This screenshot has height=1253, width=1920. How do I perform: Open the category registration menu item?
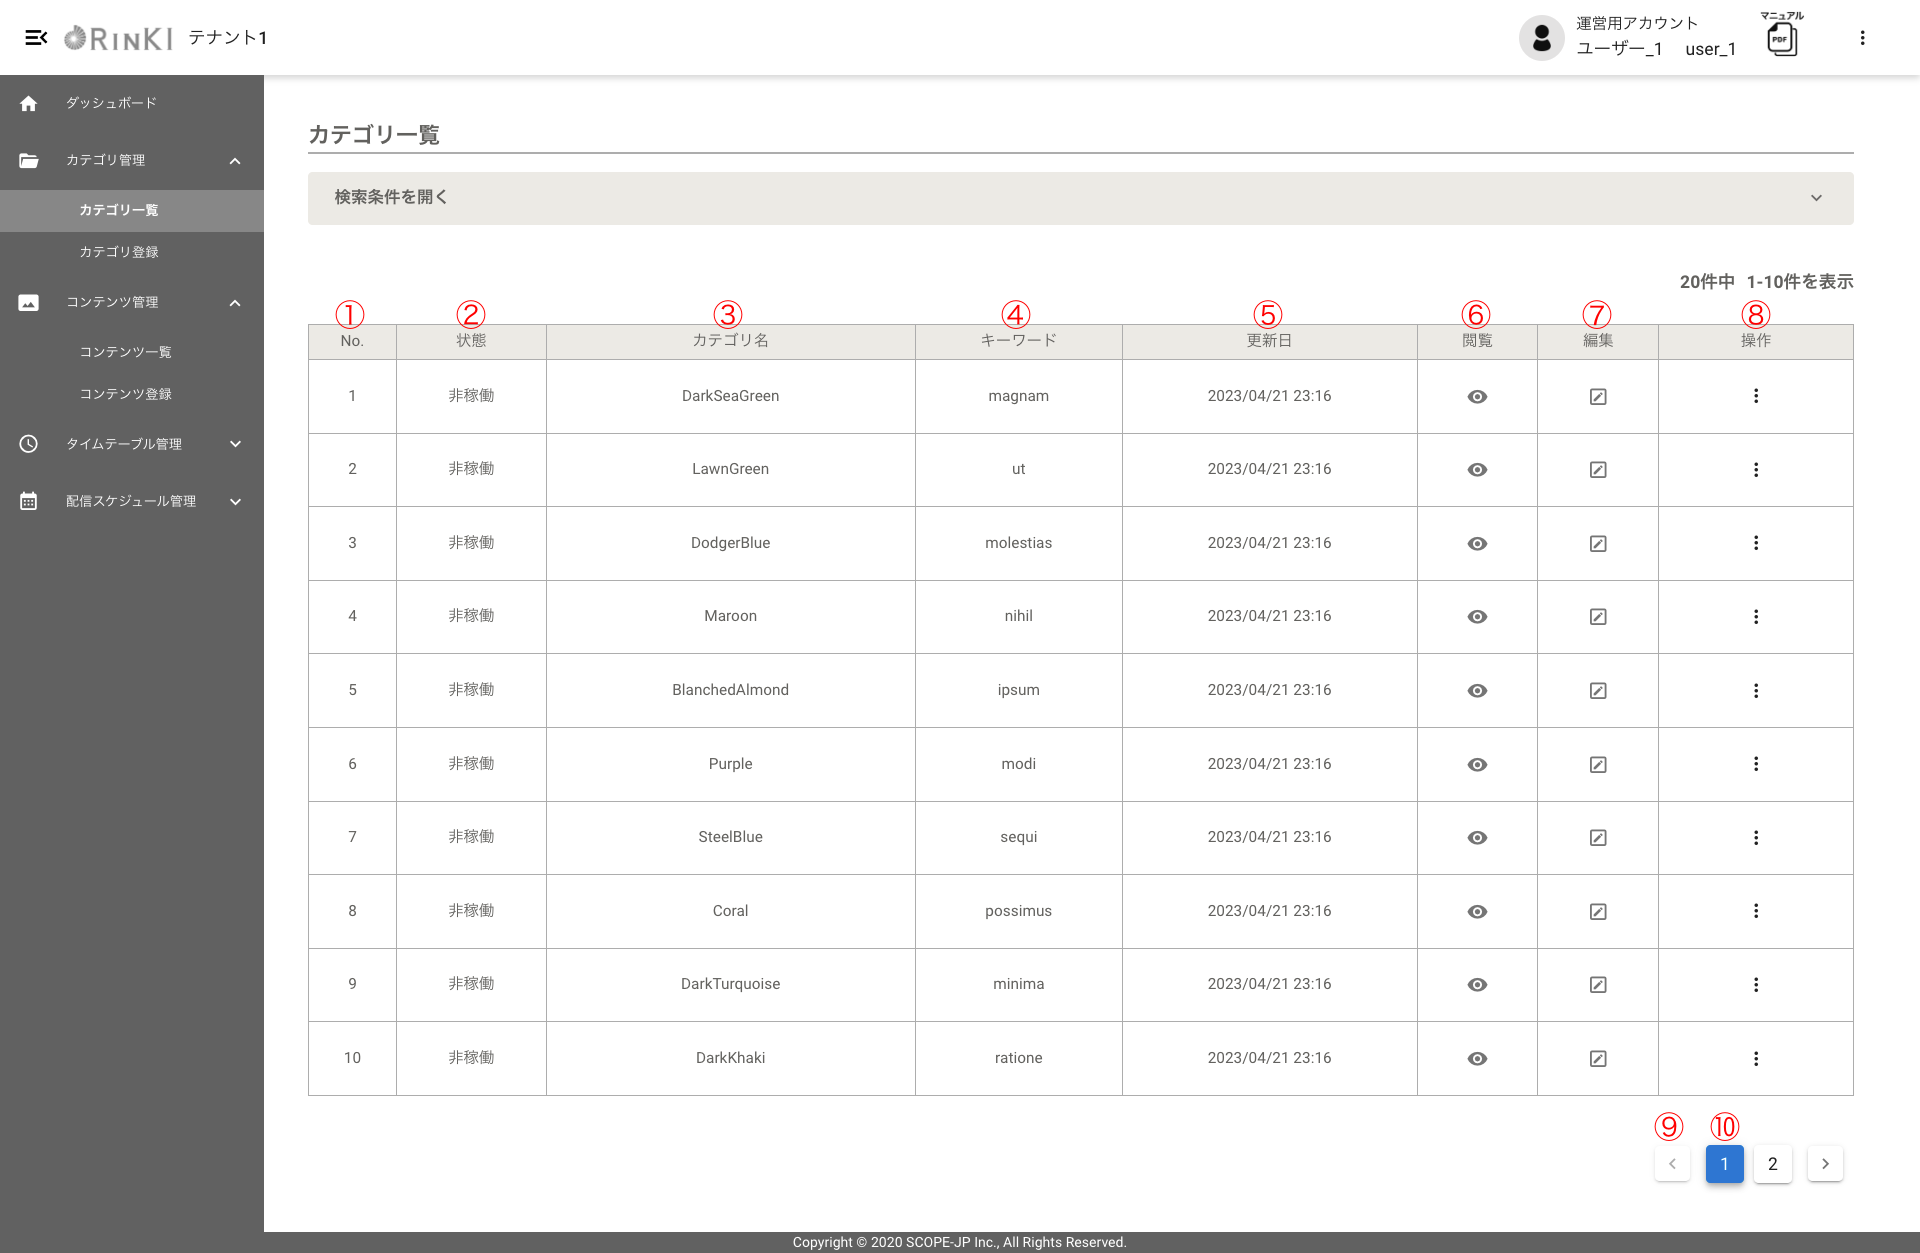[x=119, y=252]
